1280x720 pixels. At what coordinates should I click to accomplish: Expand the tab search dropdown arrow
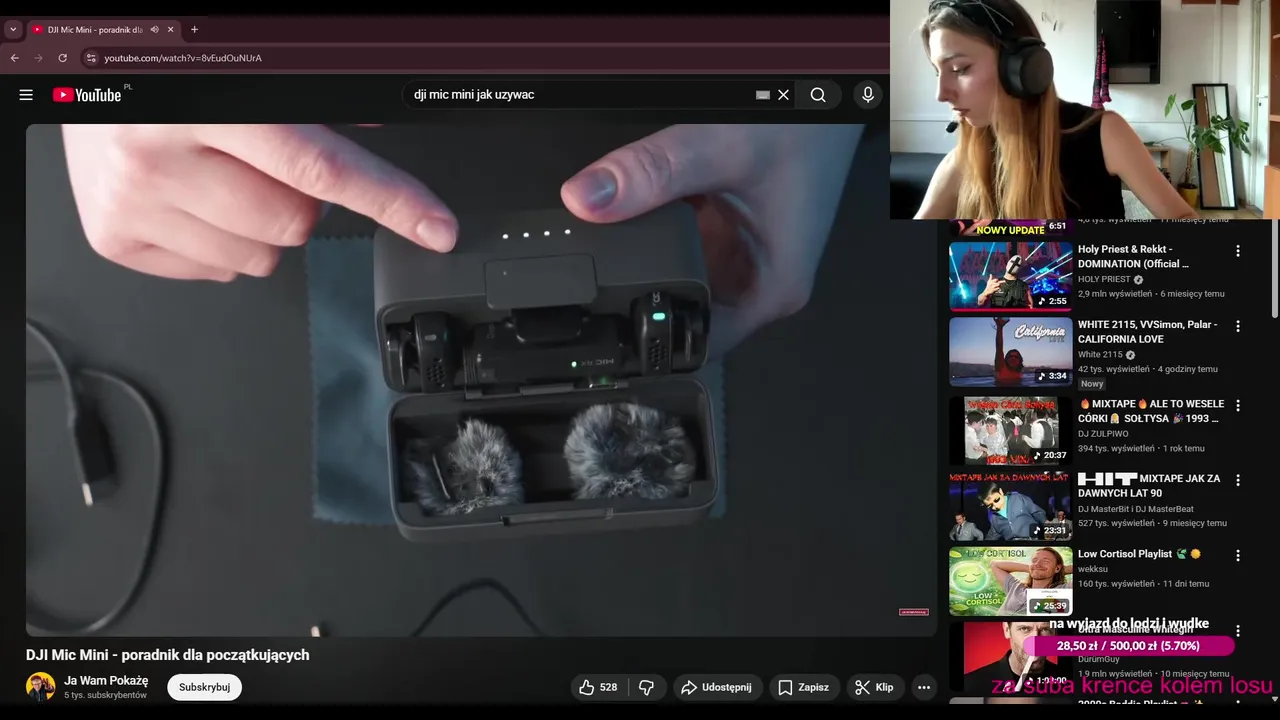pyautogui.click(x=13, y=30)
